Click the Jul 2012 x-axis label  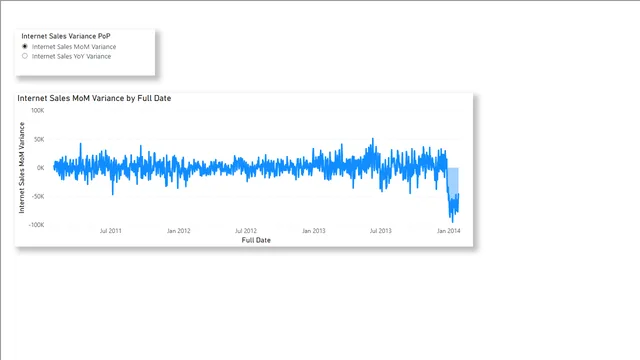(246, 231)
